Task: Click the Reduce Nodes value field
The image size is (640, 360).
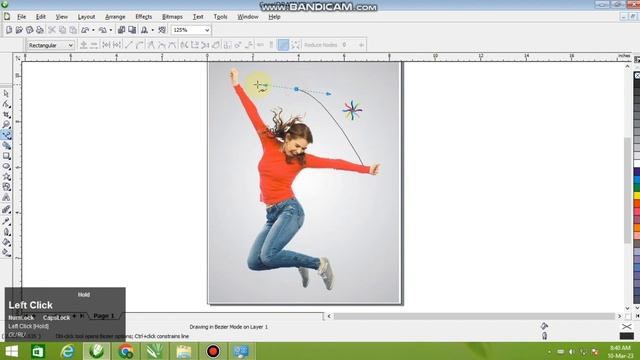Action: (349, 45)
